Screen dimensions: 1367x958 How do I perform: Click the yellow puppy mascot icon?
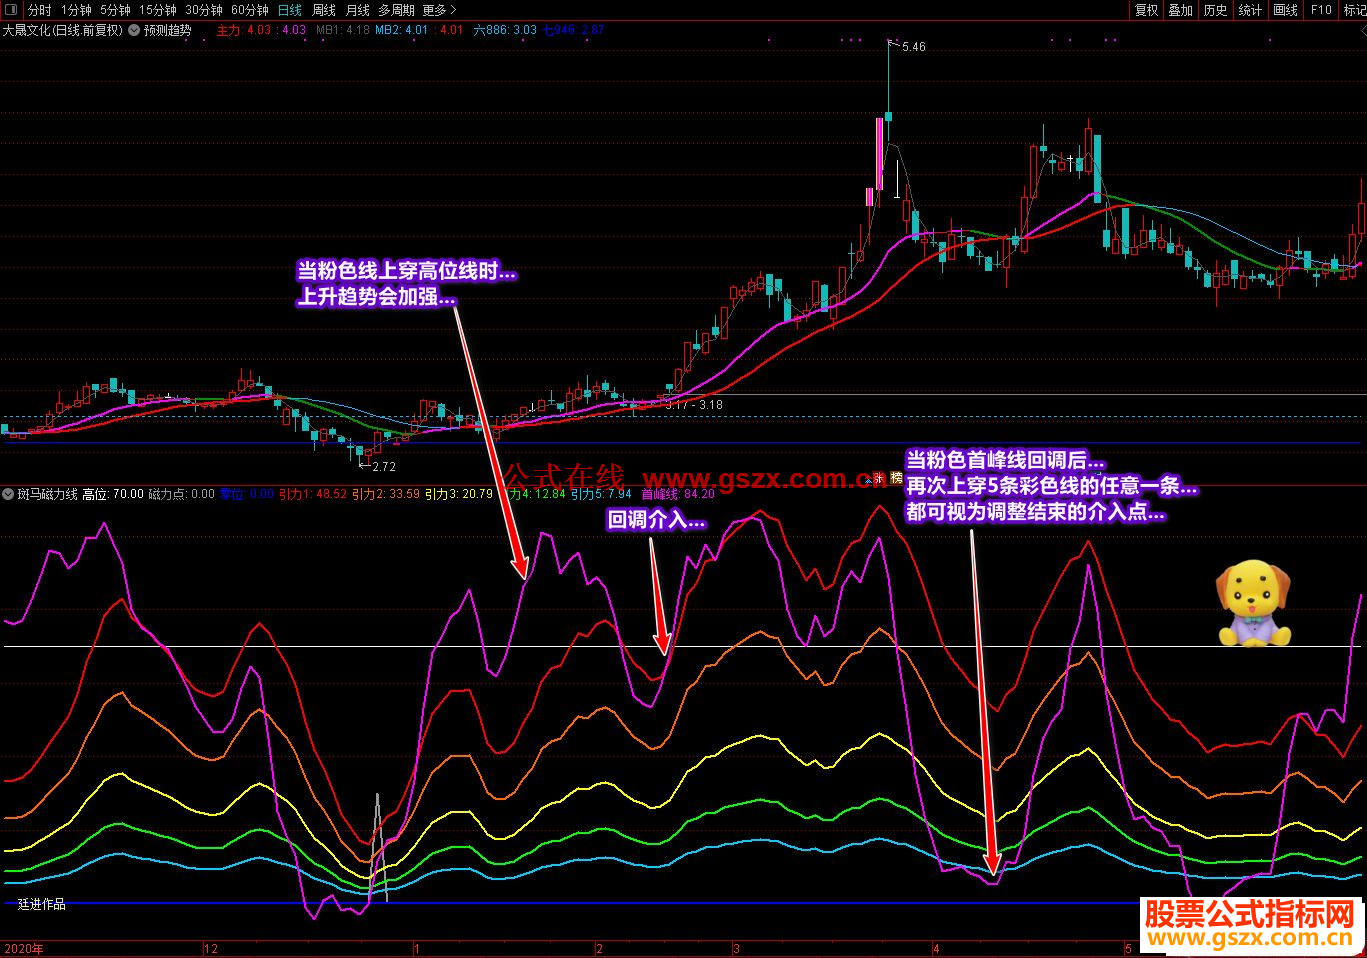click(1254, 603)
